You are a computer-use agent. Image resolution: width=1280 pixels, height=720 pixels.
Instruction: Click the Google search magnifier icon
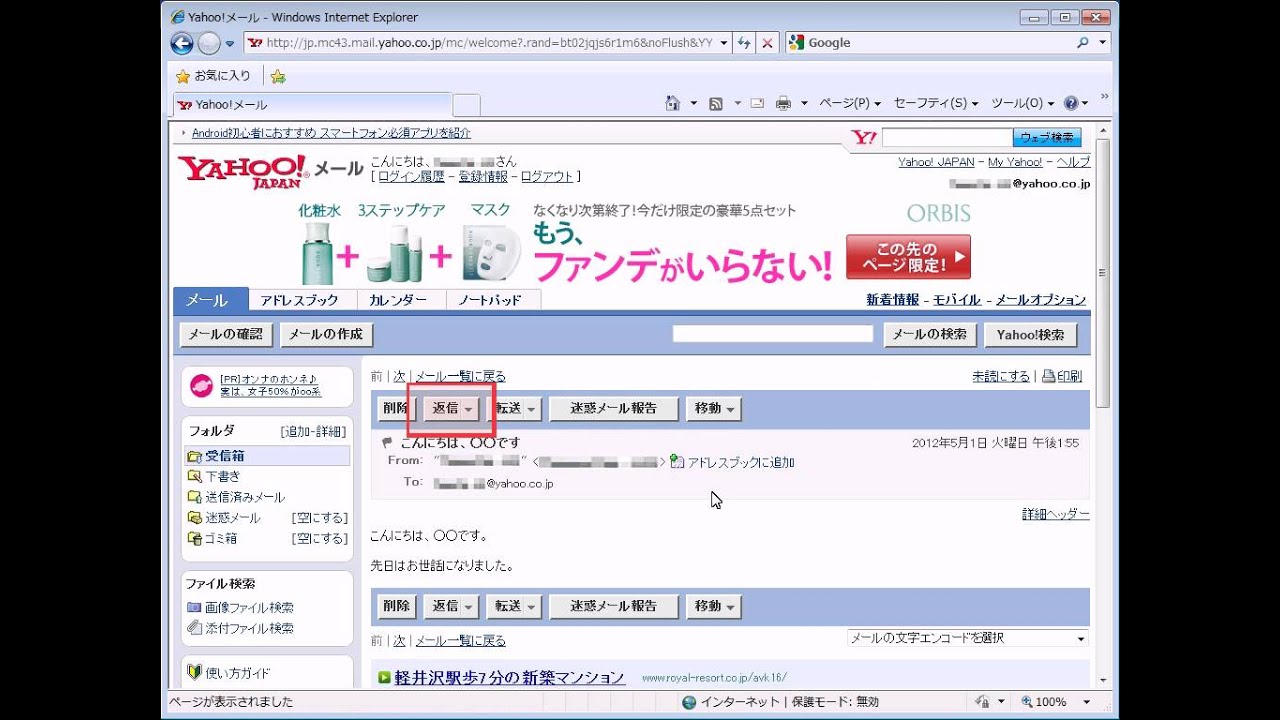(x=1083, y=43)
